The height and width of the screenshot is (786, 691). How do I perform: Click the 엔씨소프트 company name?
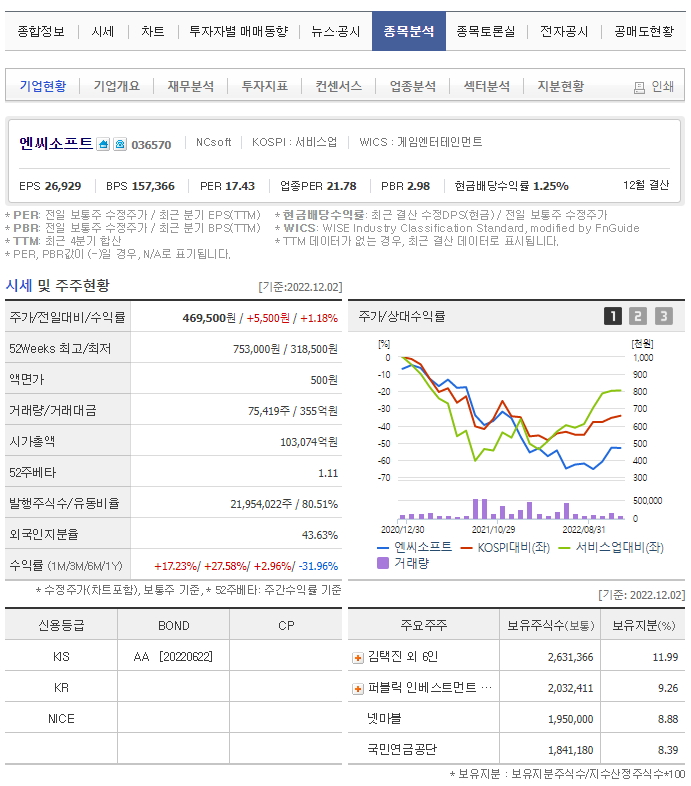(56, 143)
